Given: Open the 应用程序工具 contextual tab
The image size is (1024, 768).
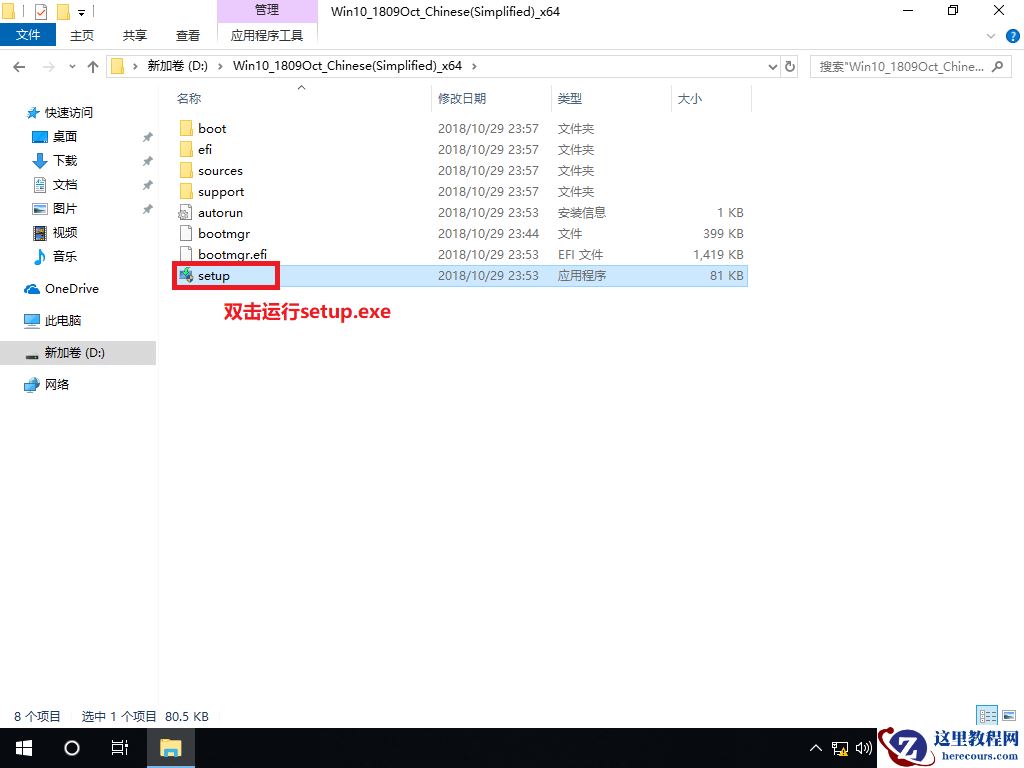Looking at the screenshot, I should point(268,34).
